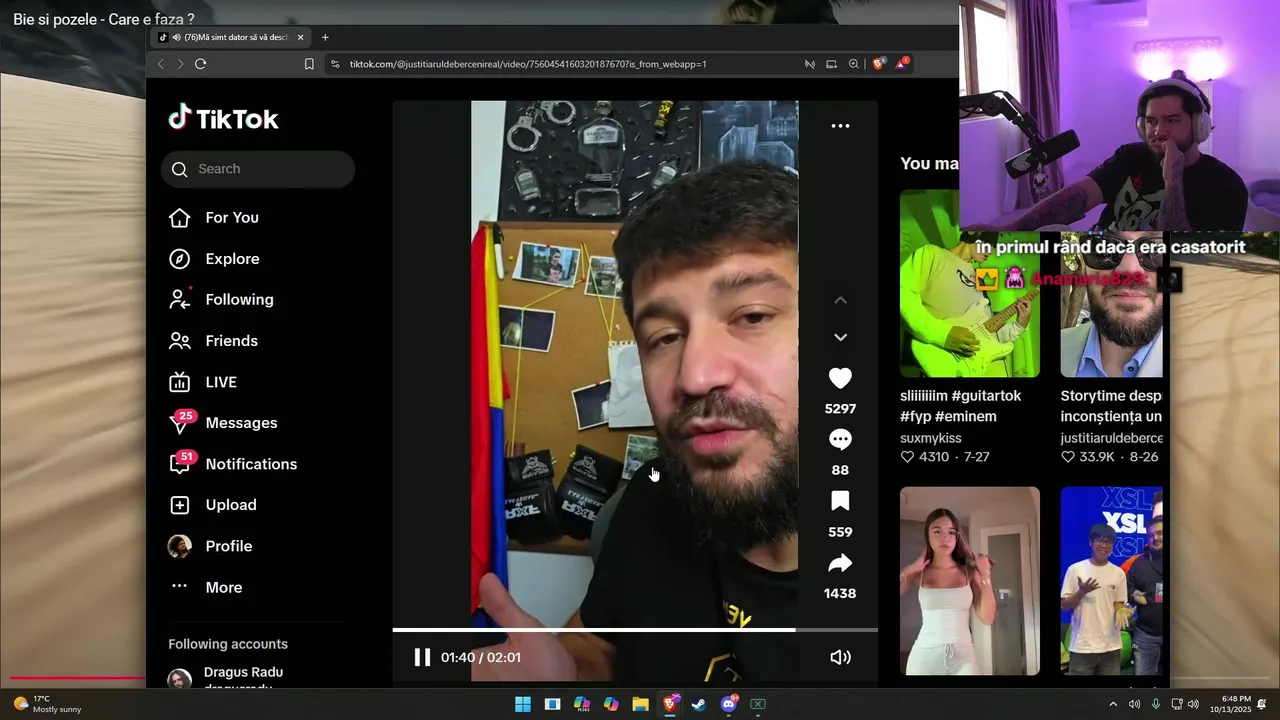Focus the TikTok Search field
Viewport: 1280px width, 720px height.
[x=258, y=169]
